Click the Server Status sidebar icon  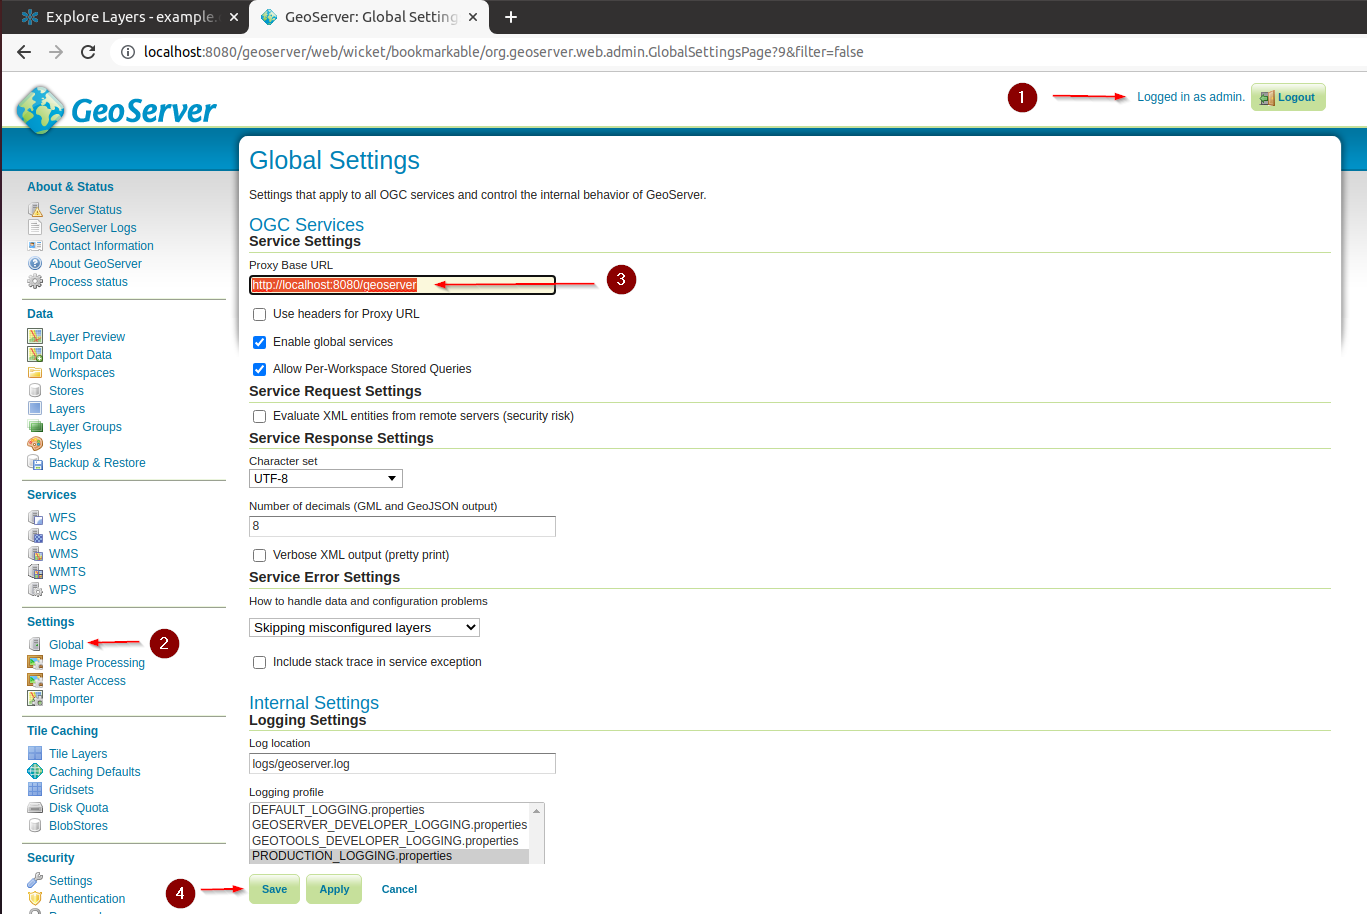[x=35, y=210]
